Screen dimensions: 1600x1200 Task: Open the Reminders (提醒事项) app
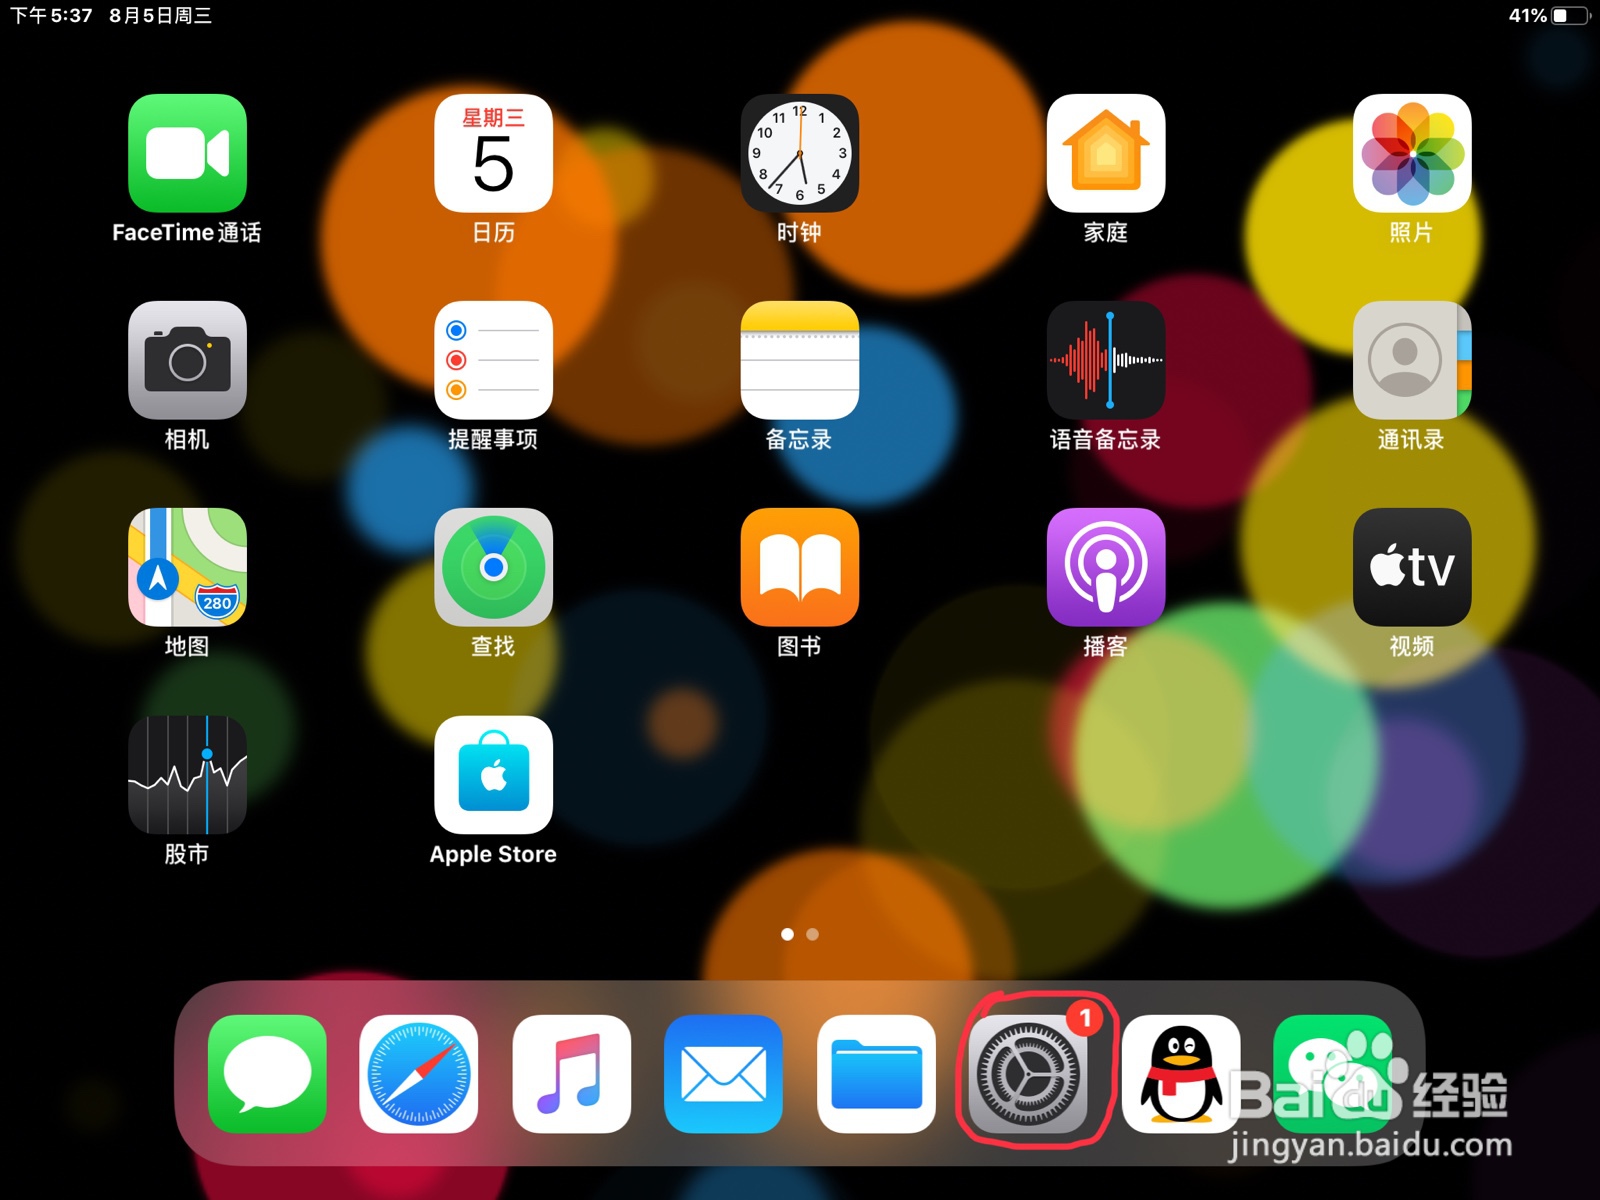coord(493,360)
